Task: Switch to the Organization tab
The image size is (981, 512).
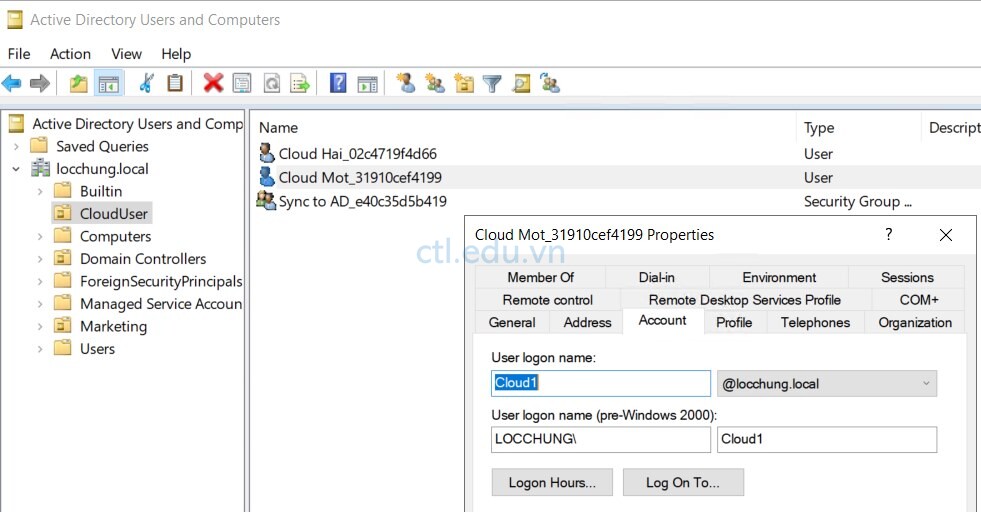Action: [915, 322]
